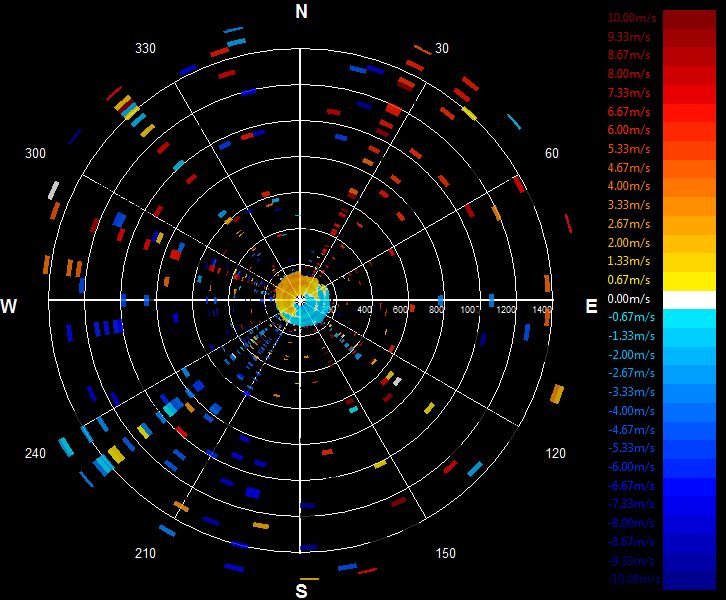Select the 210 degree bearing label
Screen dimensions: 726x600
[145, 553]
